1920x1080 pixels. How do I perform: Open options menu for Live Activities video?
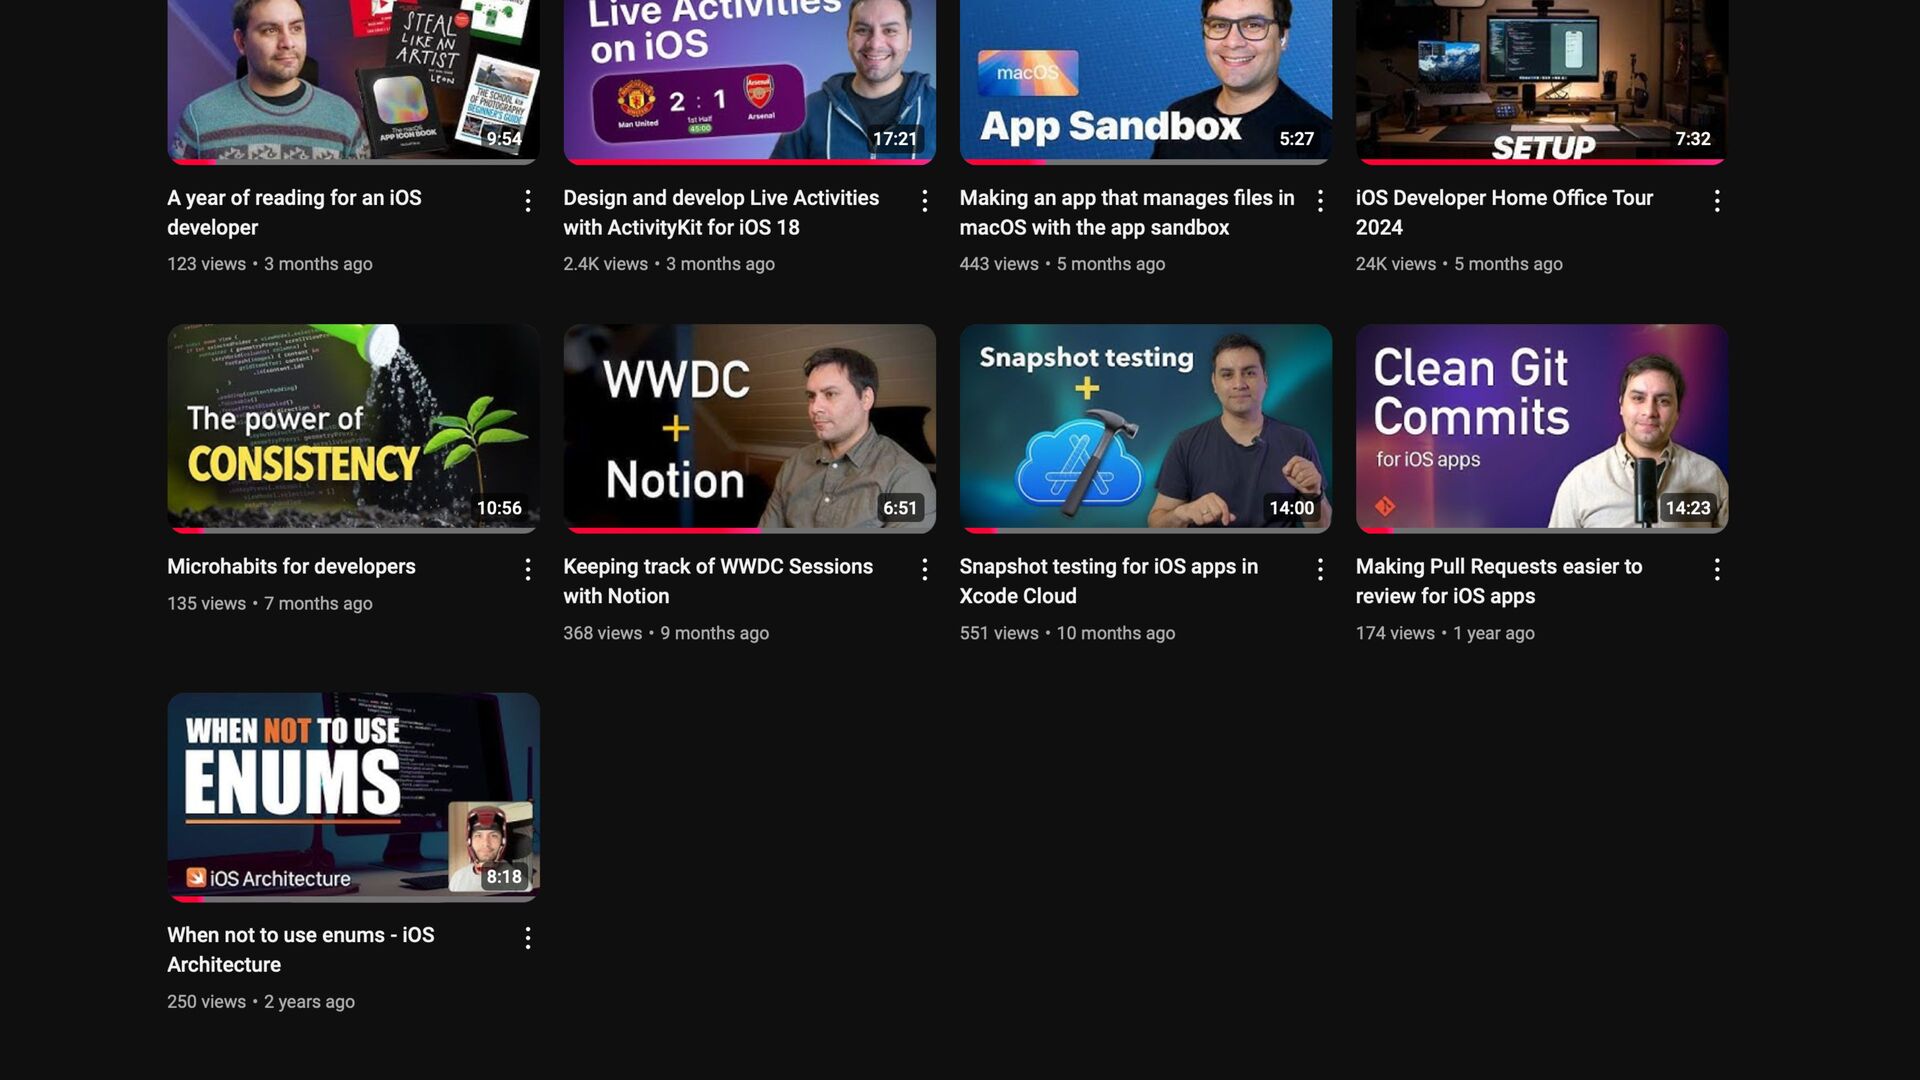point(924,201)
